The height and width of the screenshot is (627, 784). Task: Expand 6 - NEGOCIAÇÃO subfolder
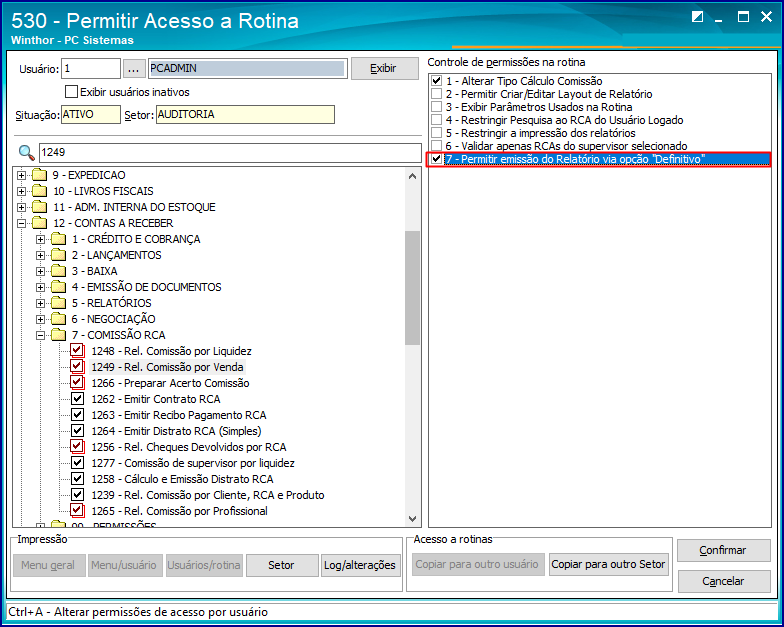pyautogui.click(x=40, y=320)
